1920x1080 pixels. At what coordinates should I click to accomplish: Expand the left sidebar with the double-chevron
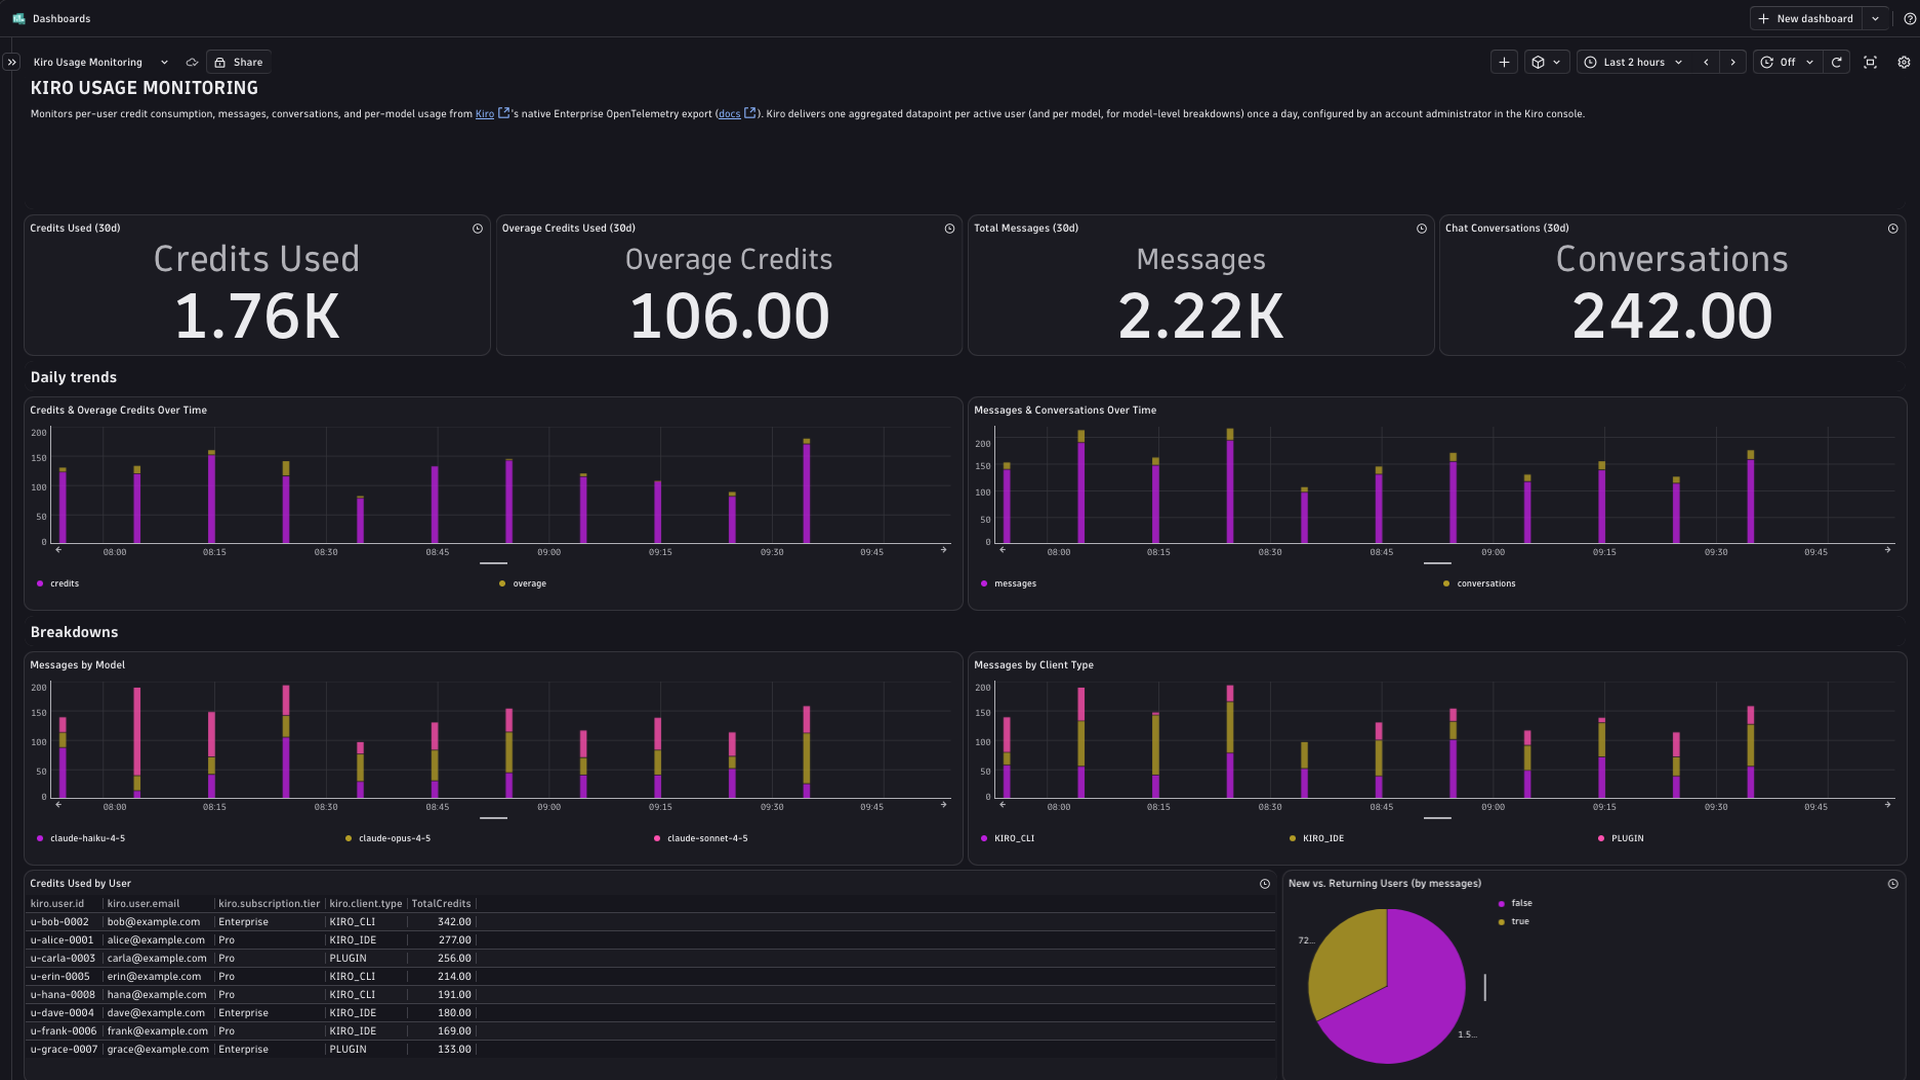tap(11, 62)
